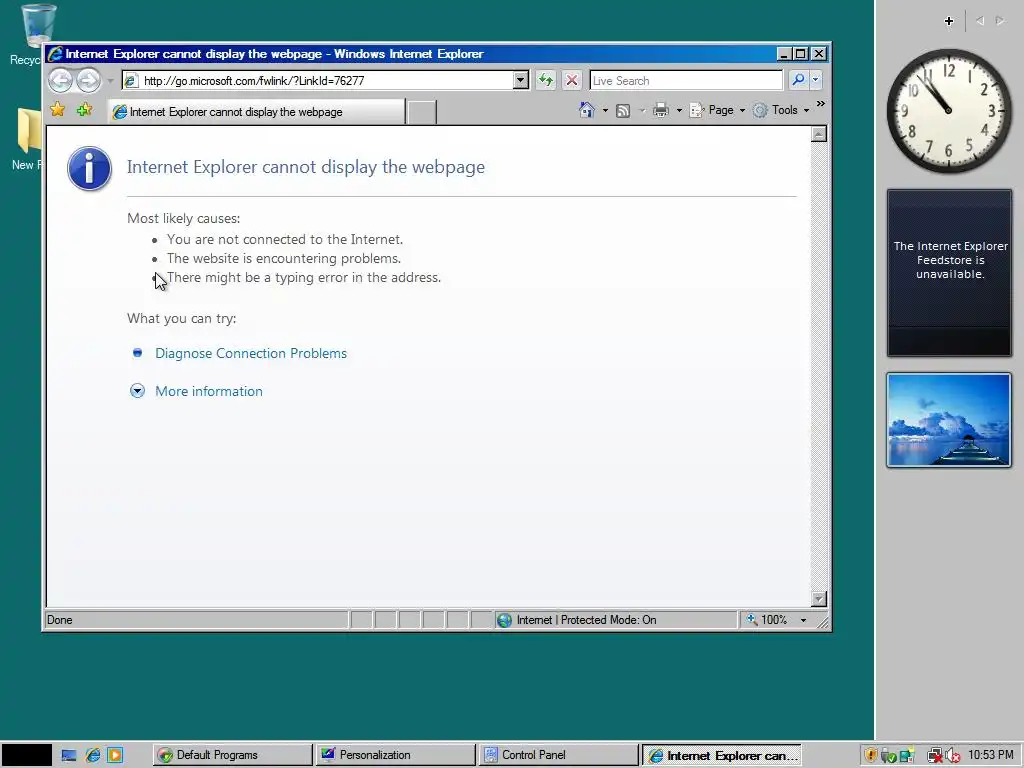Expand the Home button dropdown arrow
This screenshot has height=768, width=1024.
tap(605, 110)
